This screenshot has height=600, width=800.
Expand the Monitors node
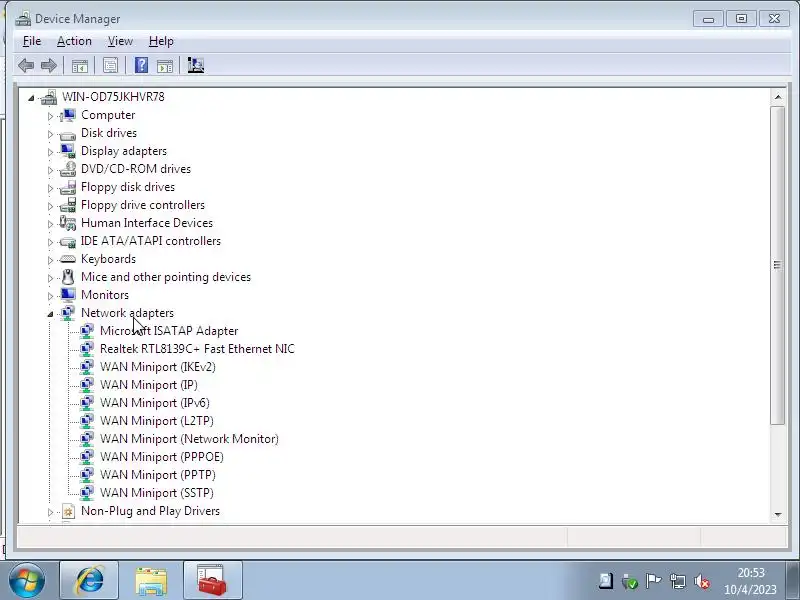[x=50, y=295]
